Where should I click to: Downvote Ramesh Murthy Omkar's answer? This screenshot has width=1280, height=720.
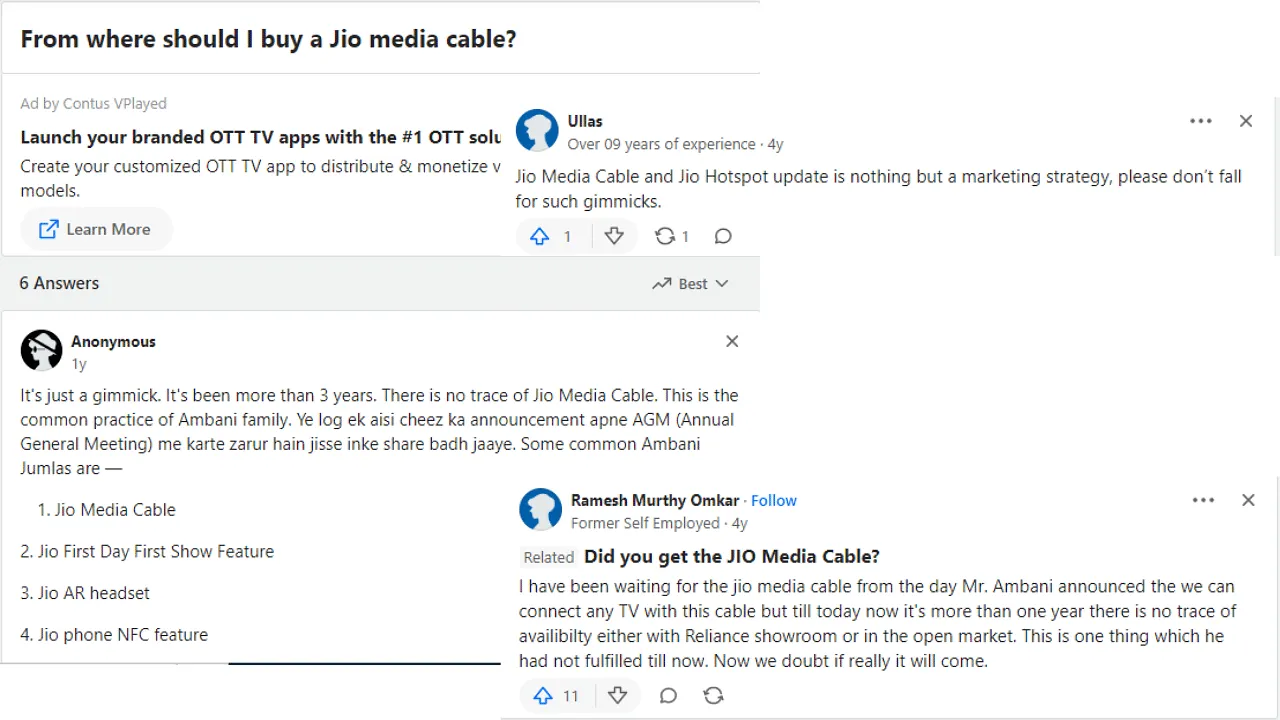pos(618,695)
